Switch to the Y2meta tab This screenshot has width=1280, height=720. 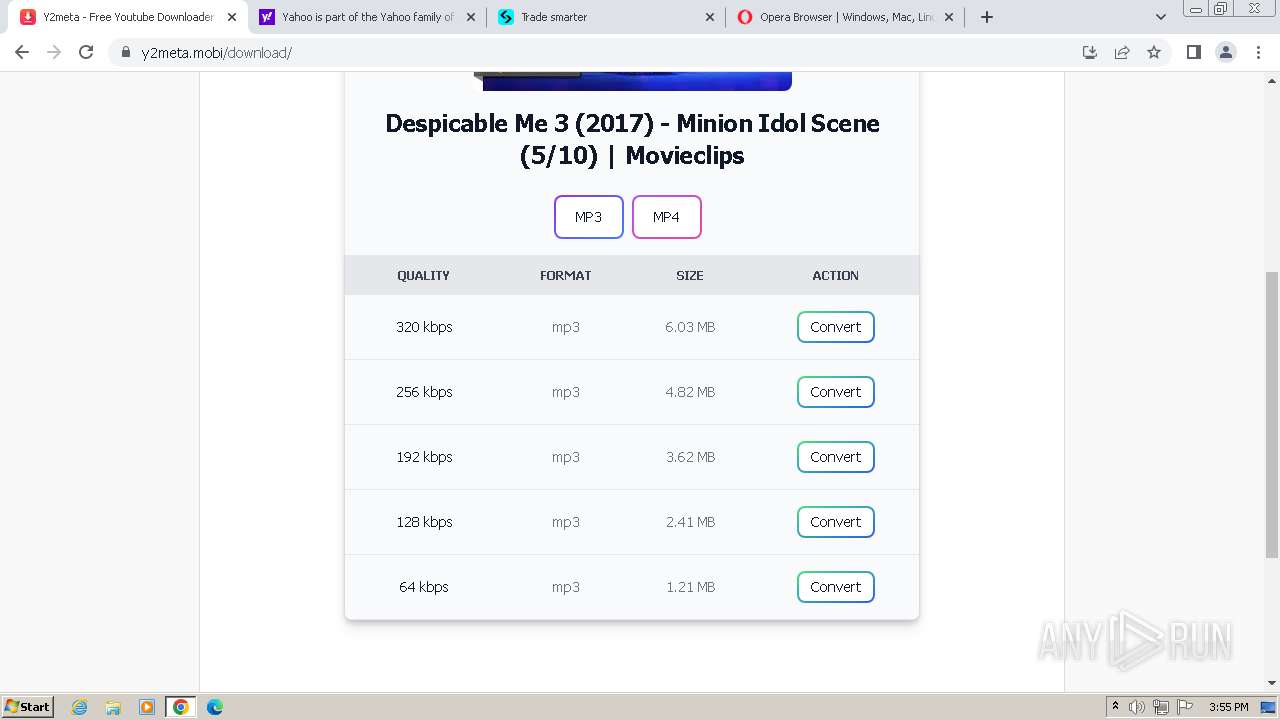click(128, 17)
